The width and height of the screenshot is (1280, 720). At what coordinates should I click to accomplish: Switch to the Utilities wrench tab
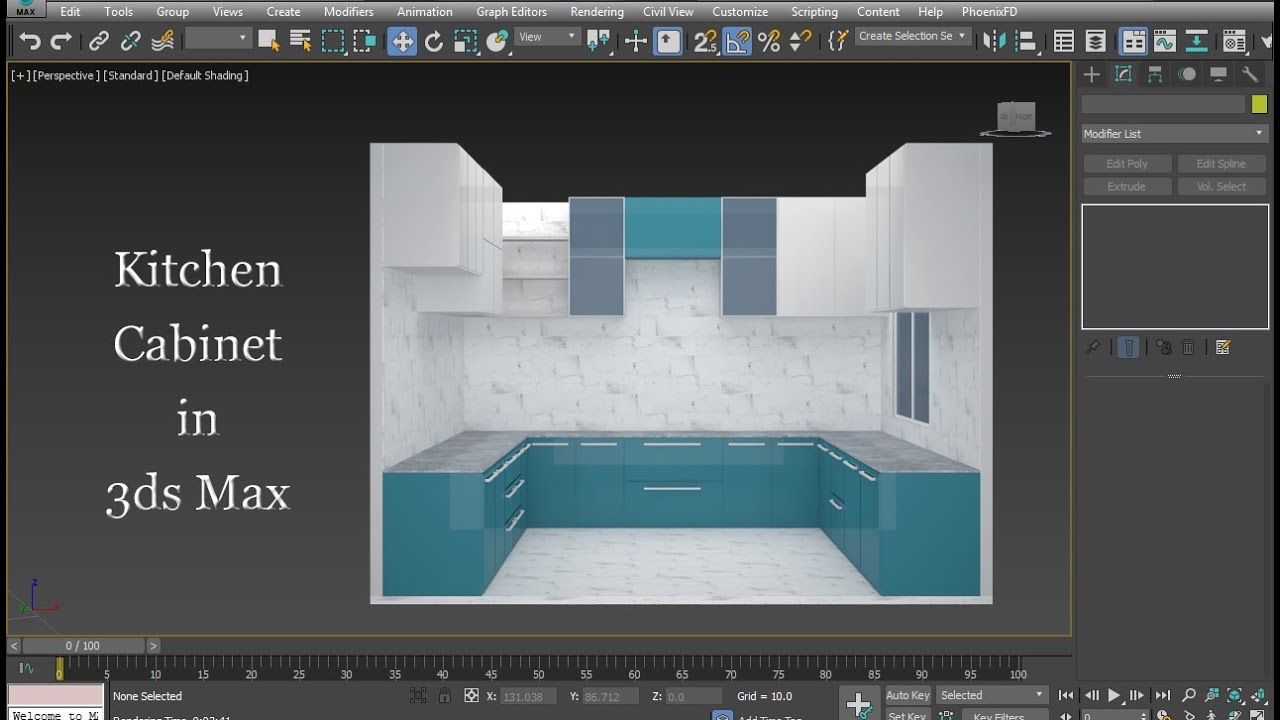pyautogui.click(x=1250, y=74)
